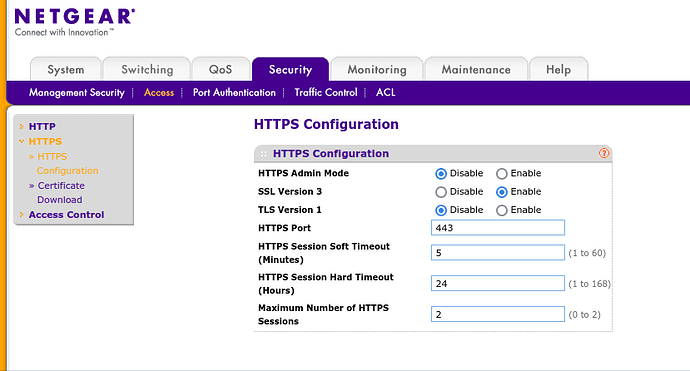Click the large HTTPS Configuration page heading
The width and height of the screenshot is (690, 371).
[x=326, y=124]
